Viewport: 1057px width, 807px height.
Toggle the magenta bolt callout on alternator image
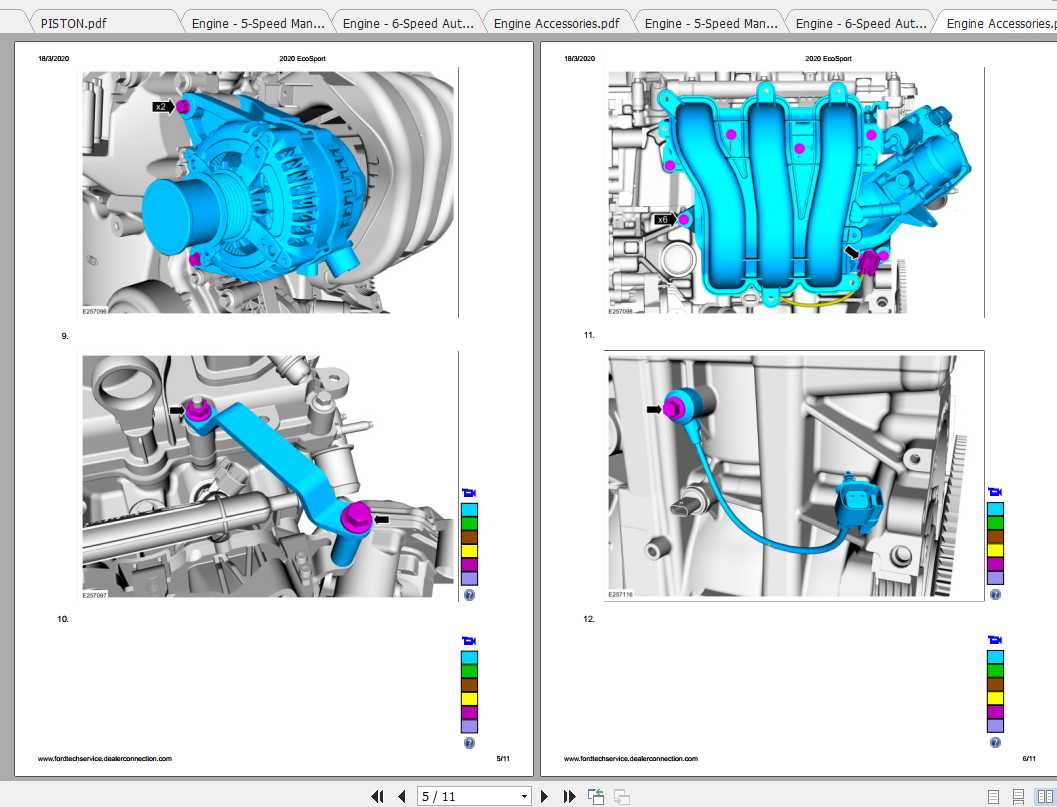[x=183, y=105]
